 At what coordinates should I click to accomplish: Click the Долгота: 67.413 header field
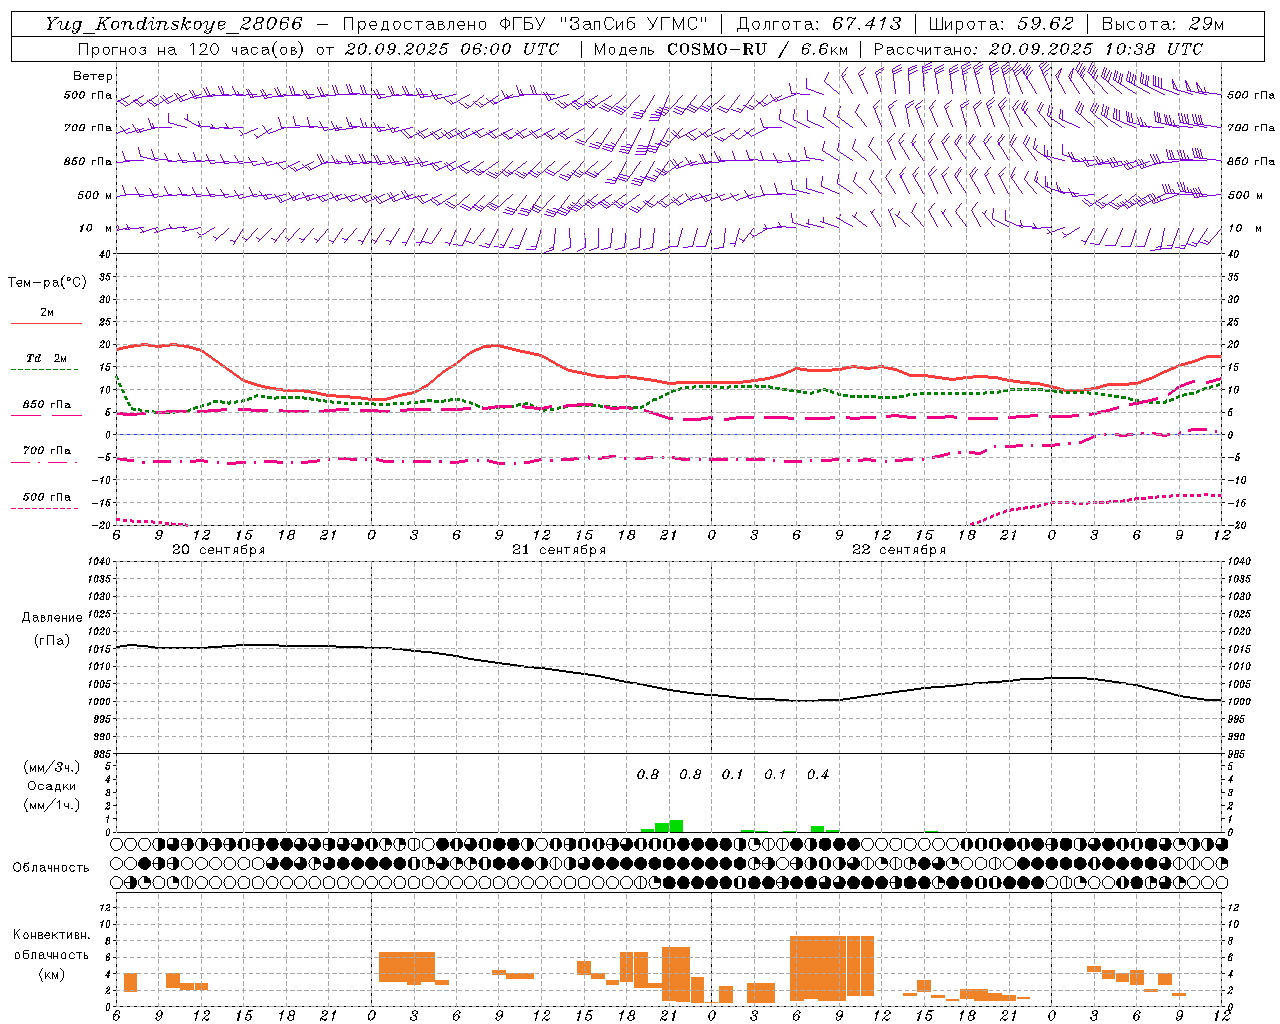819,24
